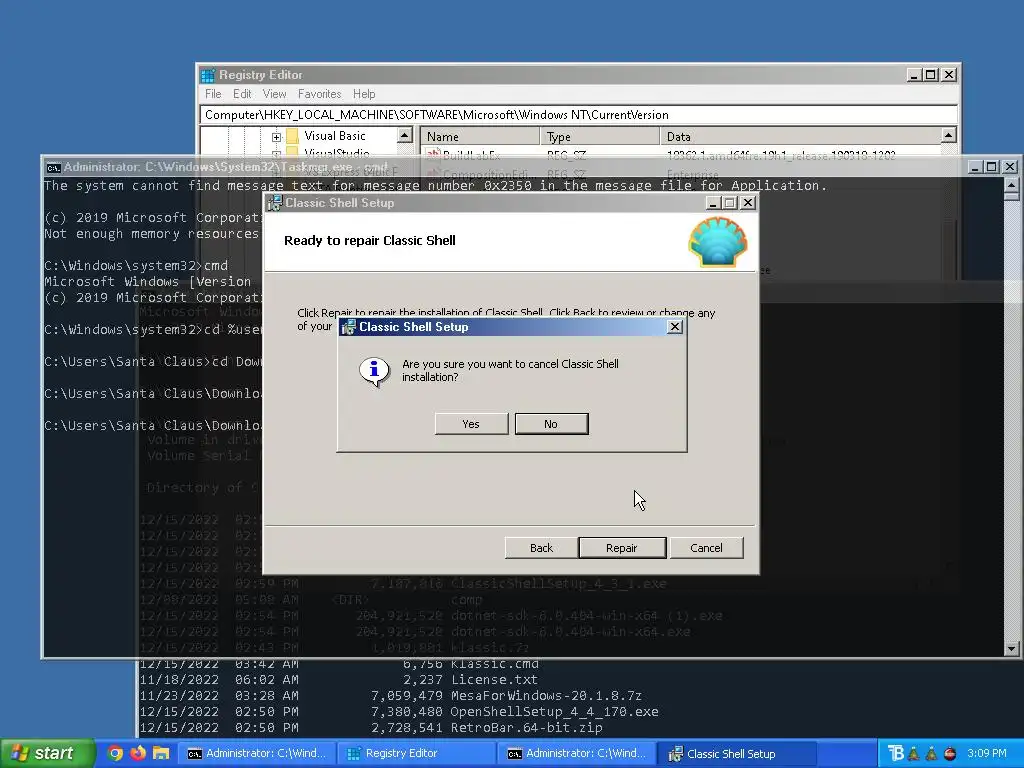This screenshot has height=768, width=1024.
Task: Click scroll-up arrow of registry values list
Action: click(949, 136)
